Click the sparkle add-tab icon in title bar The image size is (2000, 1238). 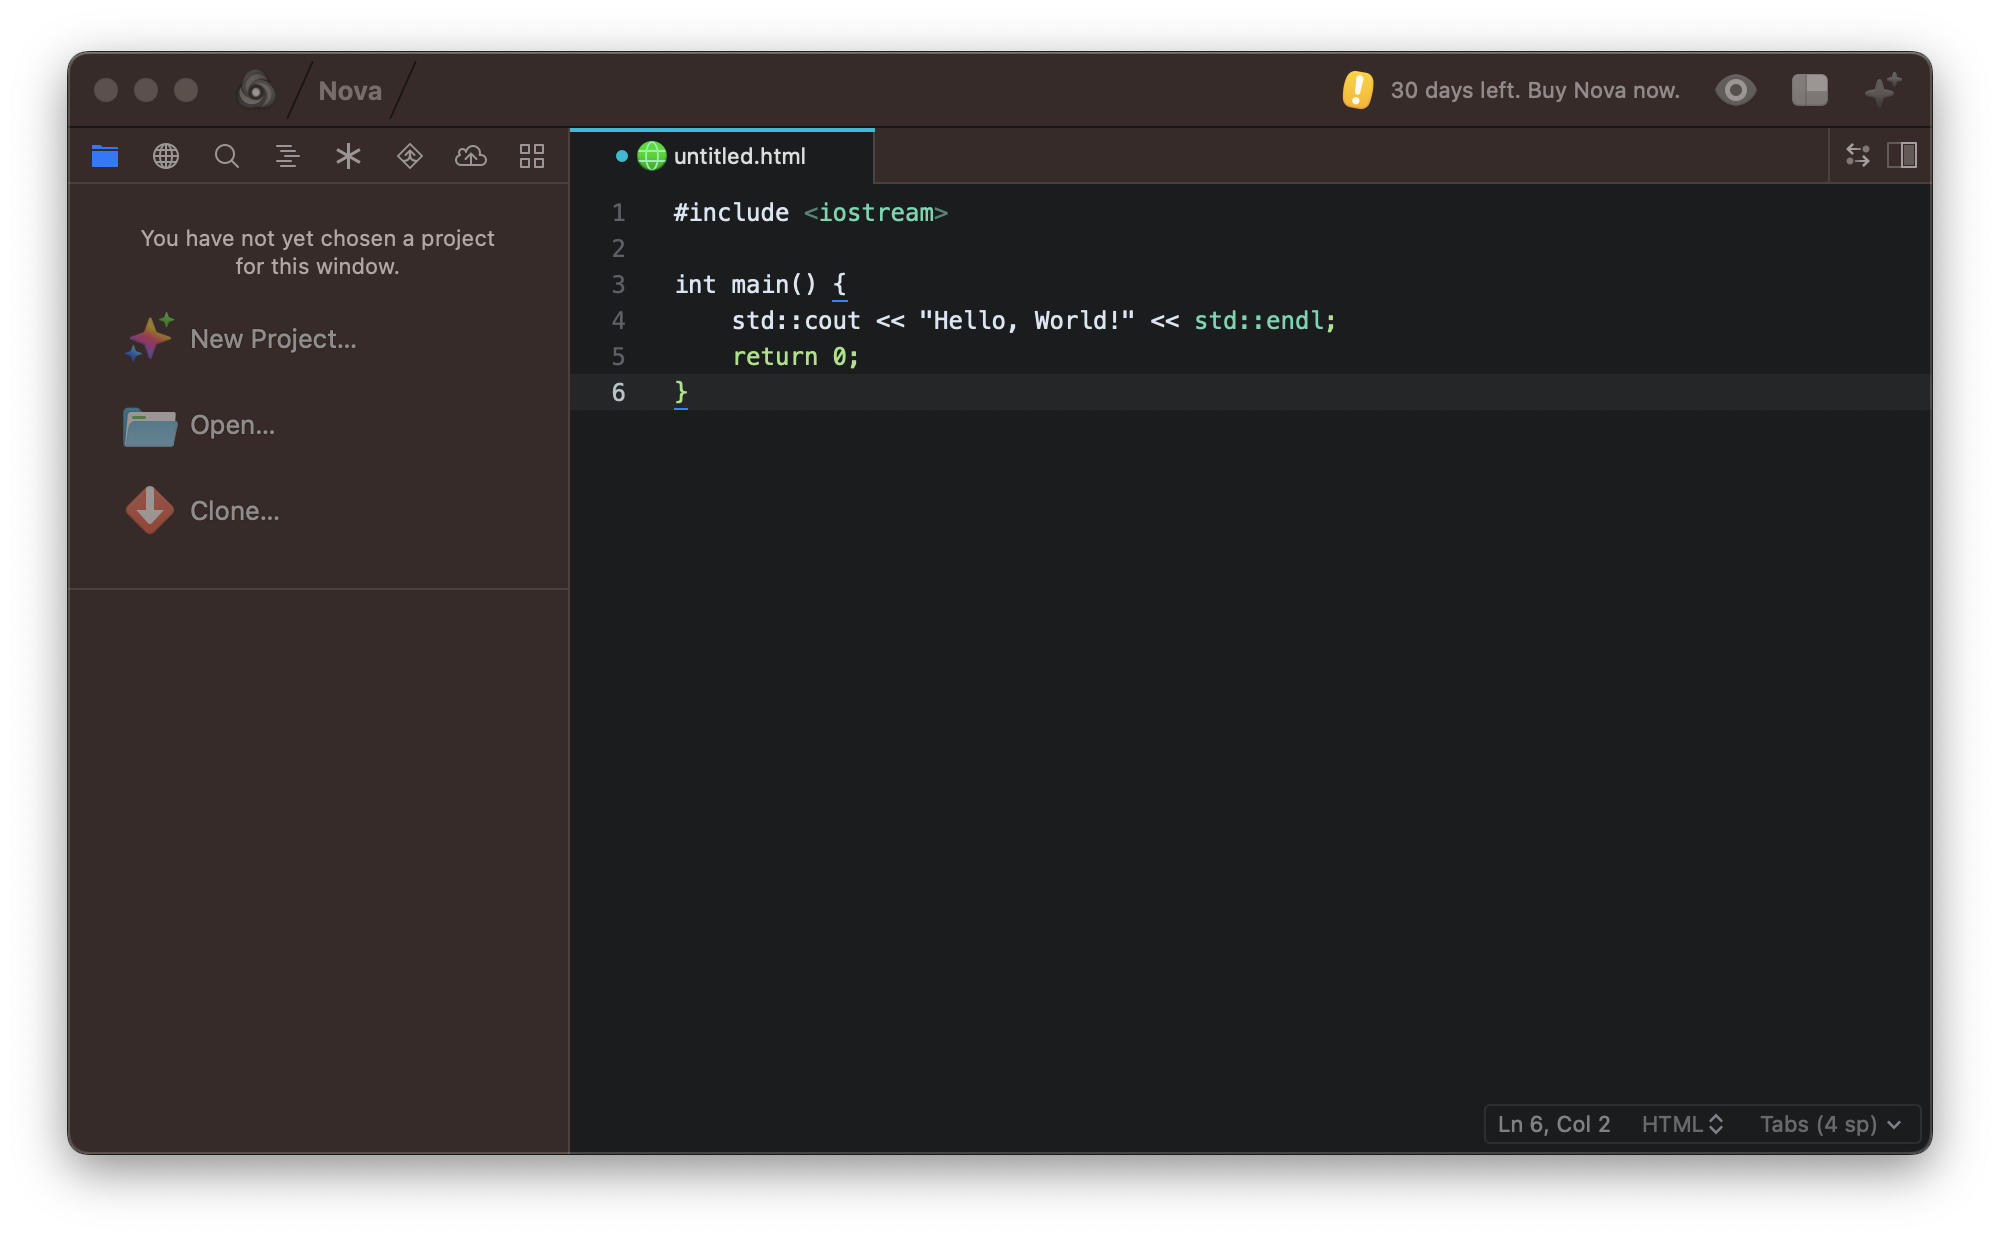[x=1883, y=90]
